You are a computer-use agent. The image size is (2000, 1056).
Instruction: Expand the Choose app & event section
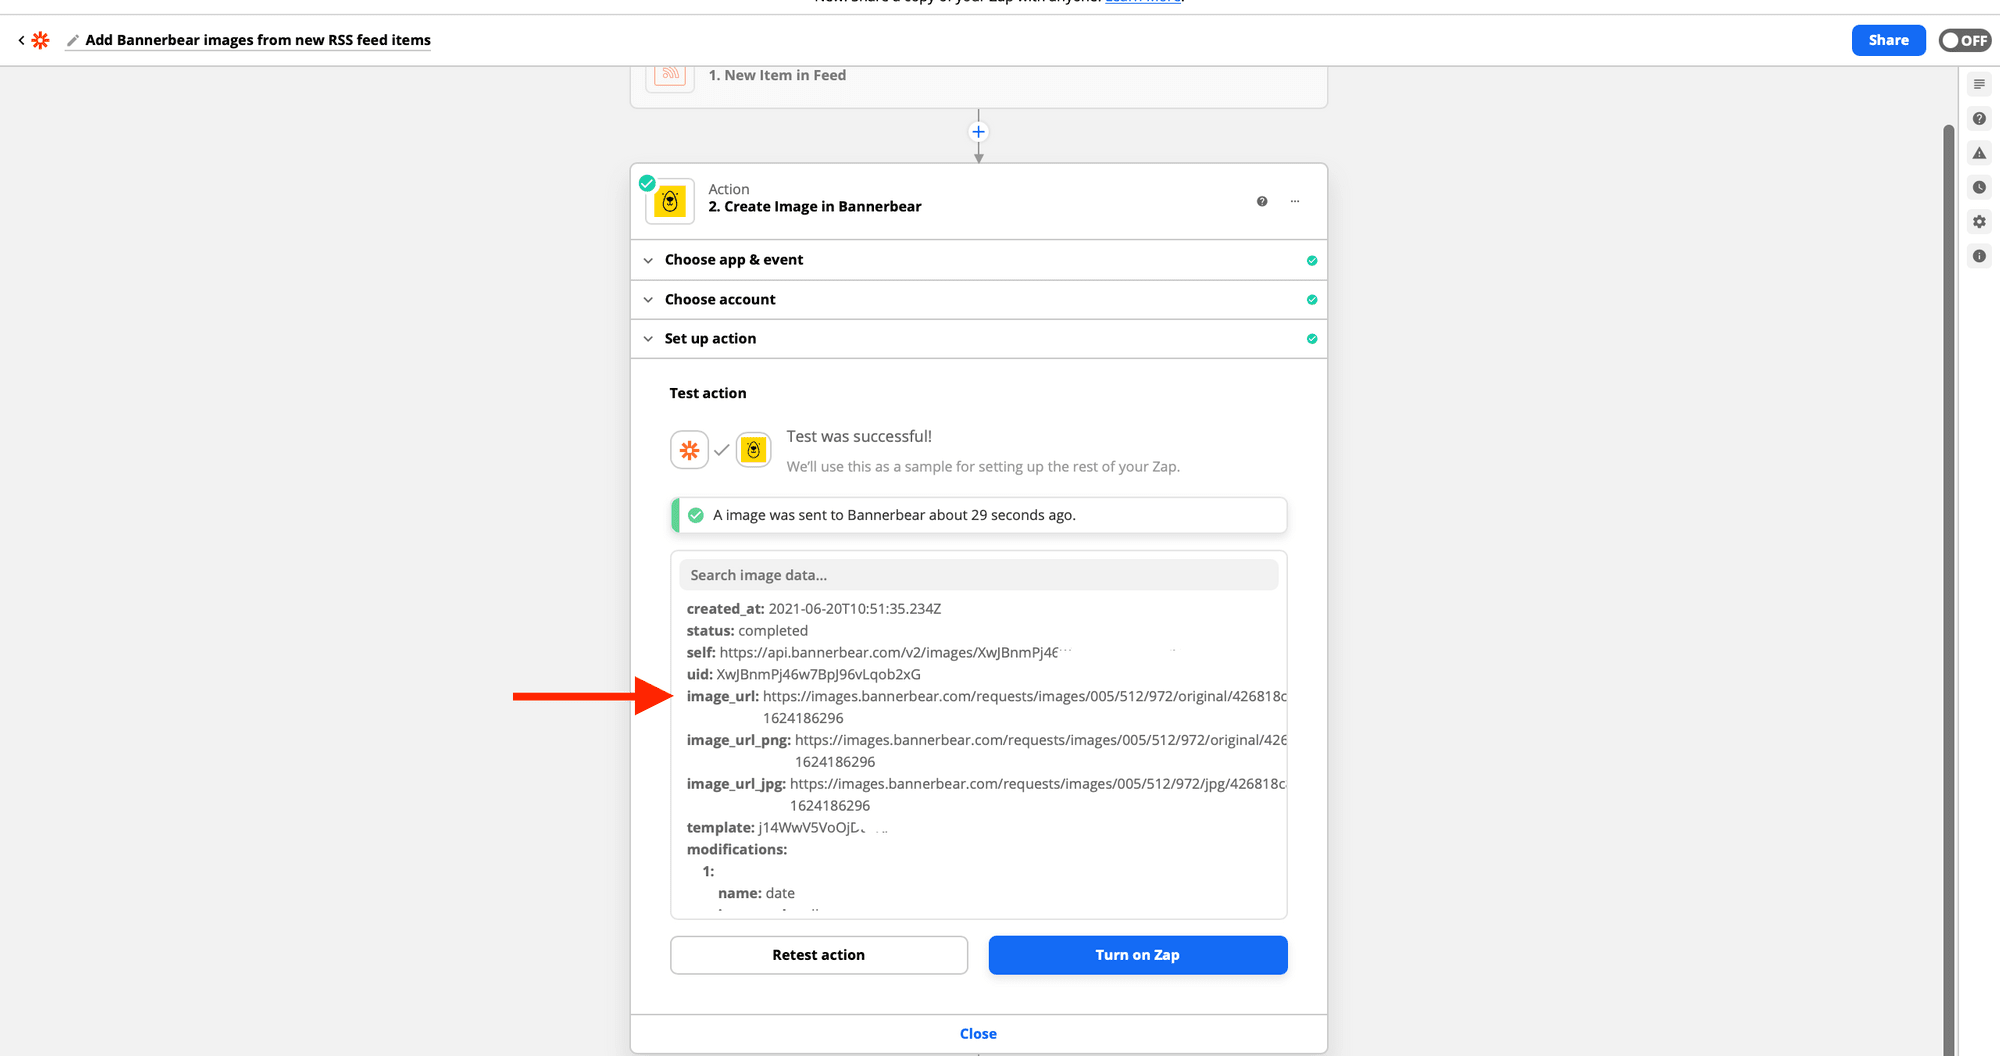pyautogui.click(x=733, y=260)
